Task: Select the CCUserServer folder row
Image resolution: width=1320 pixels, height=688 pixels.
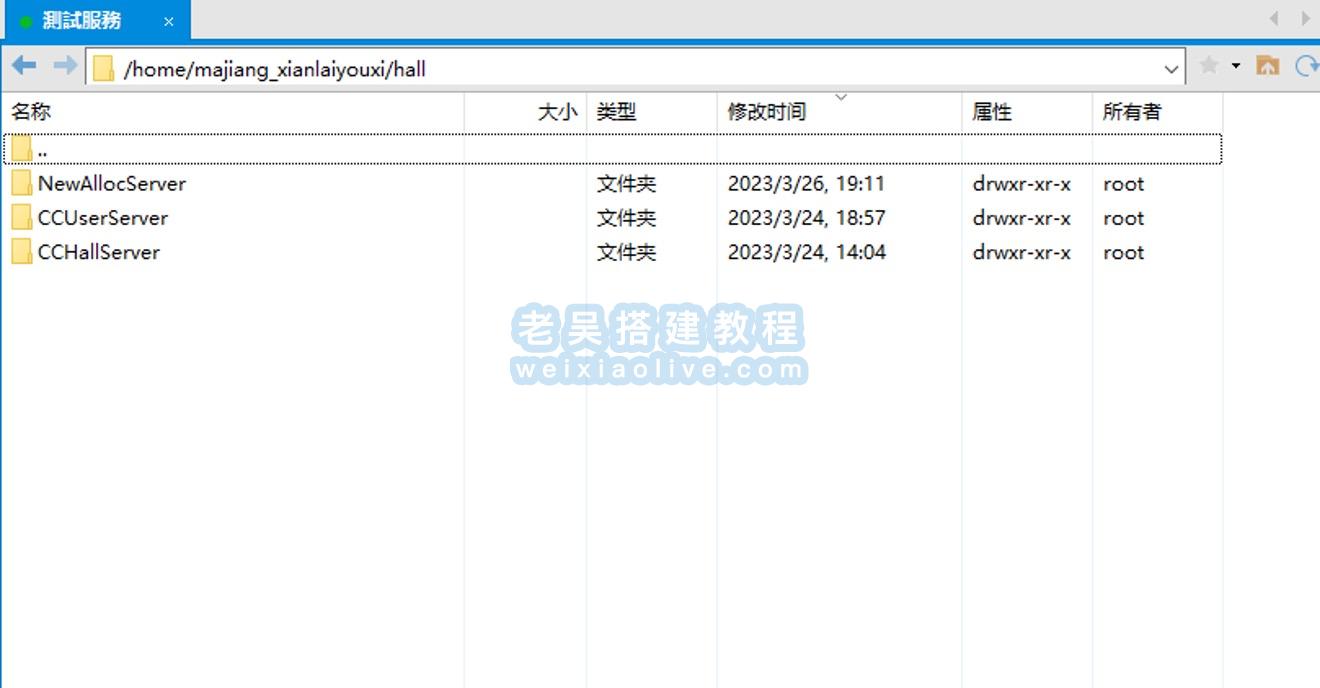Action: click(103, 218)
